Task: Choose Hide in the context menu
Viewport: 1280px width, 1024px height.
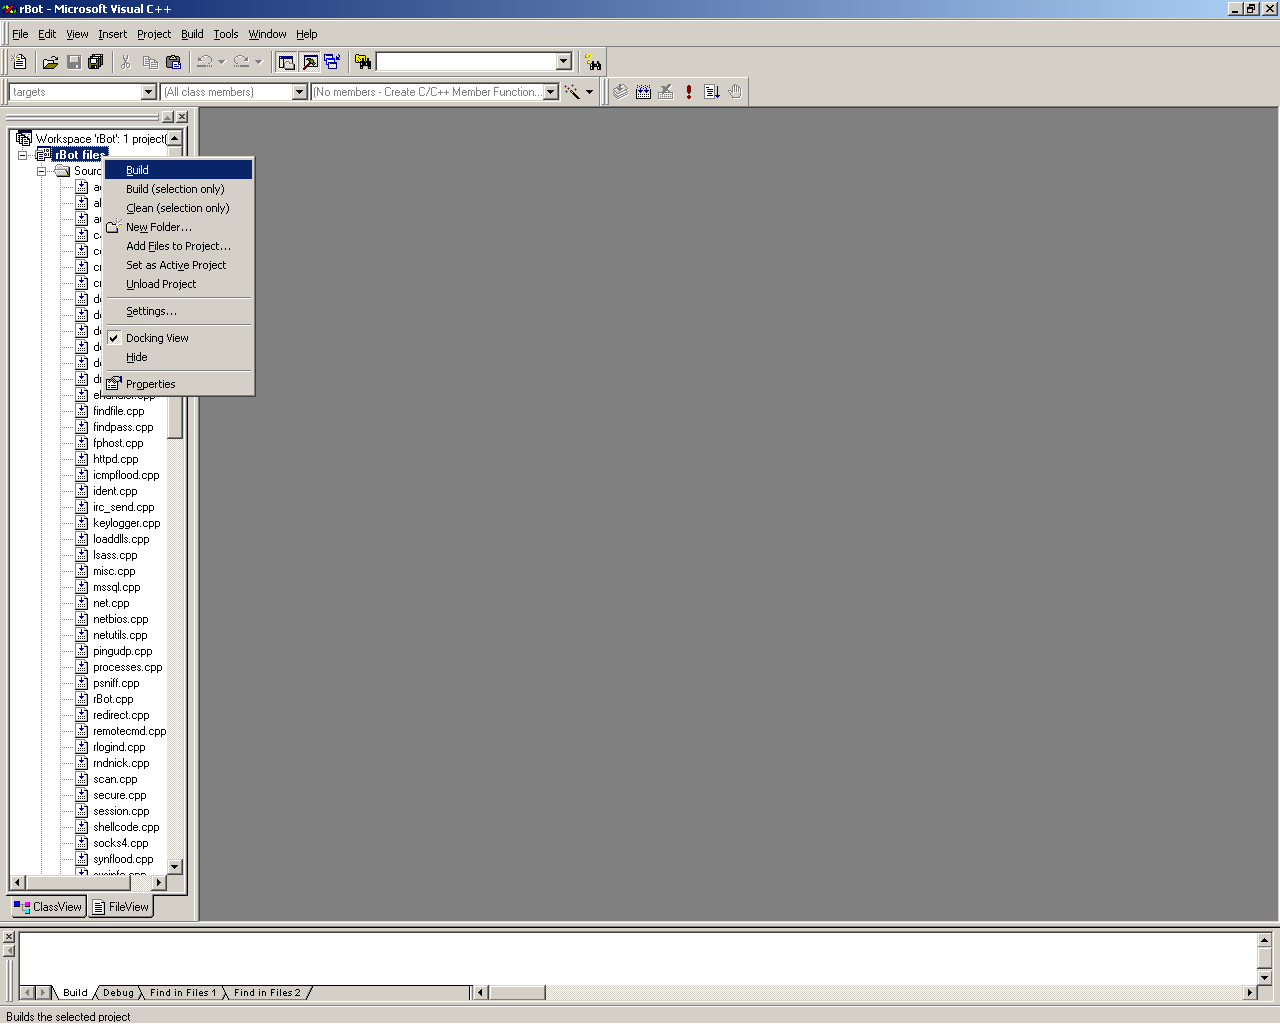Action: point(179,357)
